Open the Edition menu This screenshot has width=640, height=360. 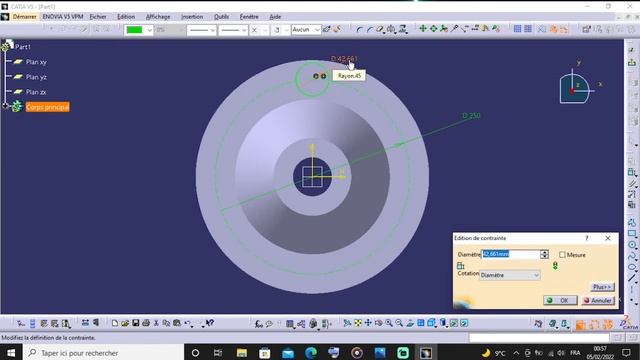(x=126, y=17)
